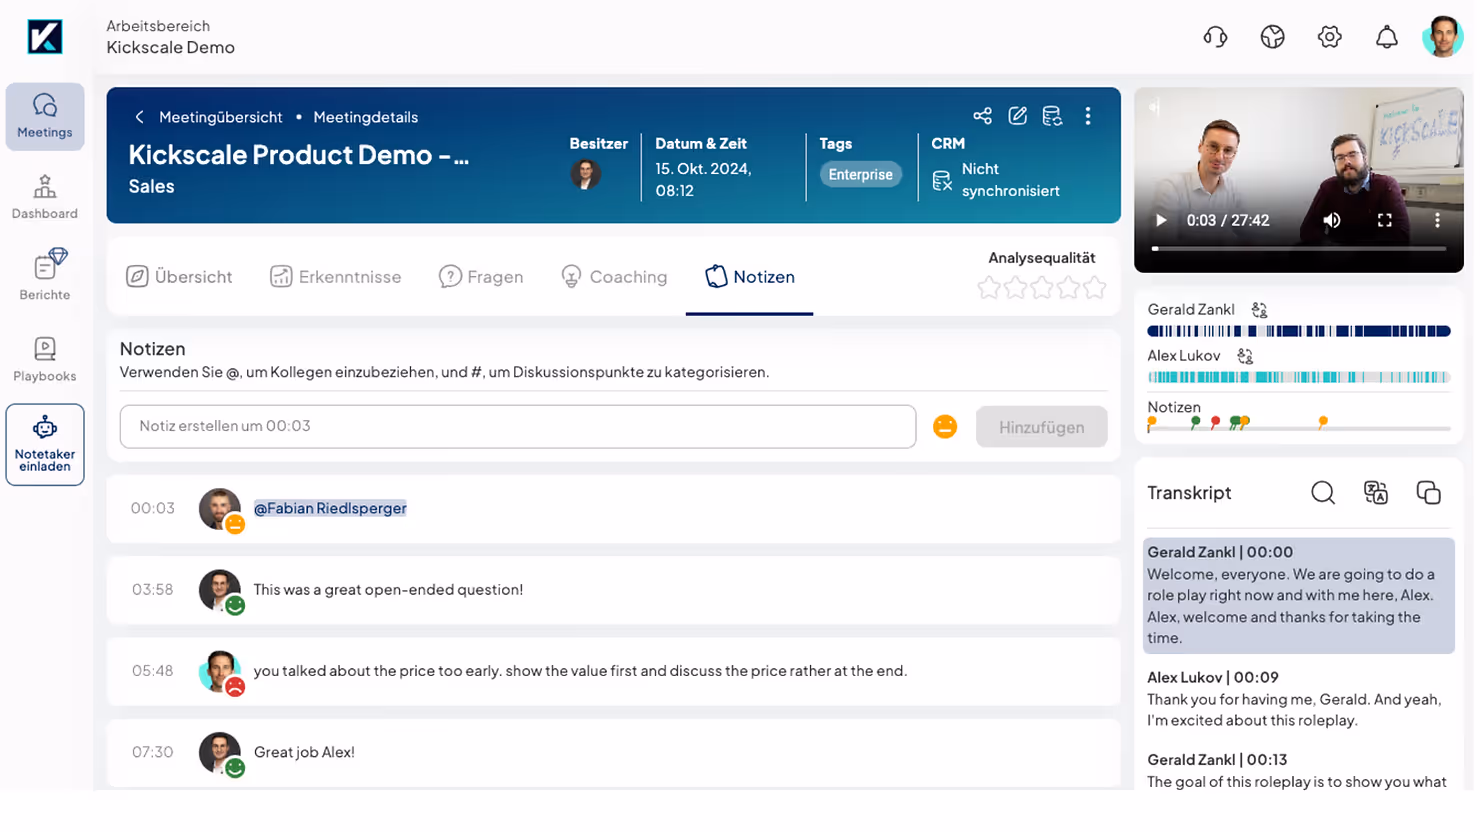
Task: Click Notetaker einladen button
Action: [45, 445]
